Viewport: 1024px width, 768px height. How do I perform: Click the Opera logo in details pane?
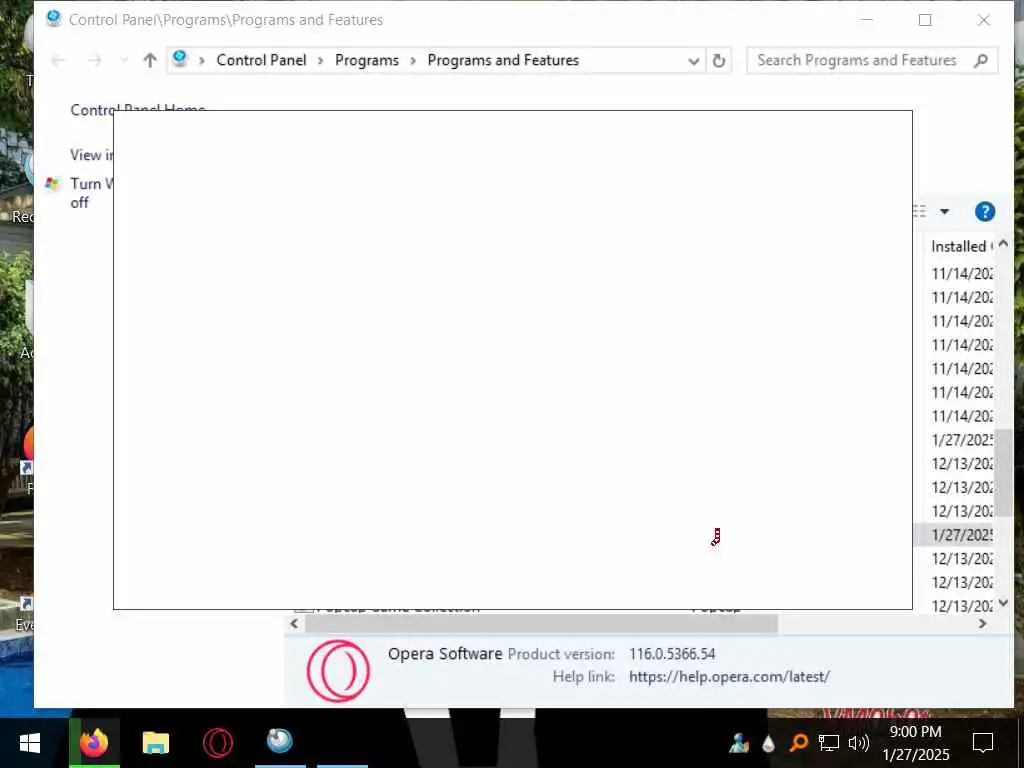click(x=338, y=671)
